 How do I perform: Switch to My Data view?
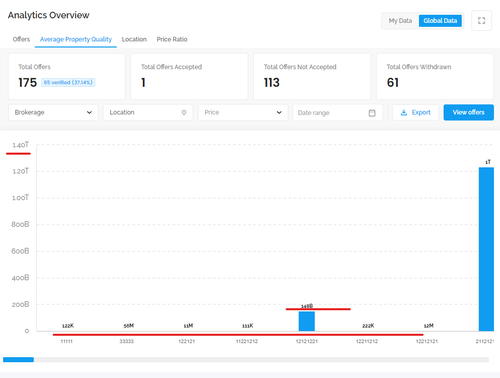click(400, 21)
